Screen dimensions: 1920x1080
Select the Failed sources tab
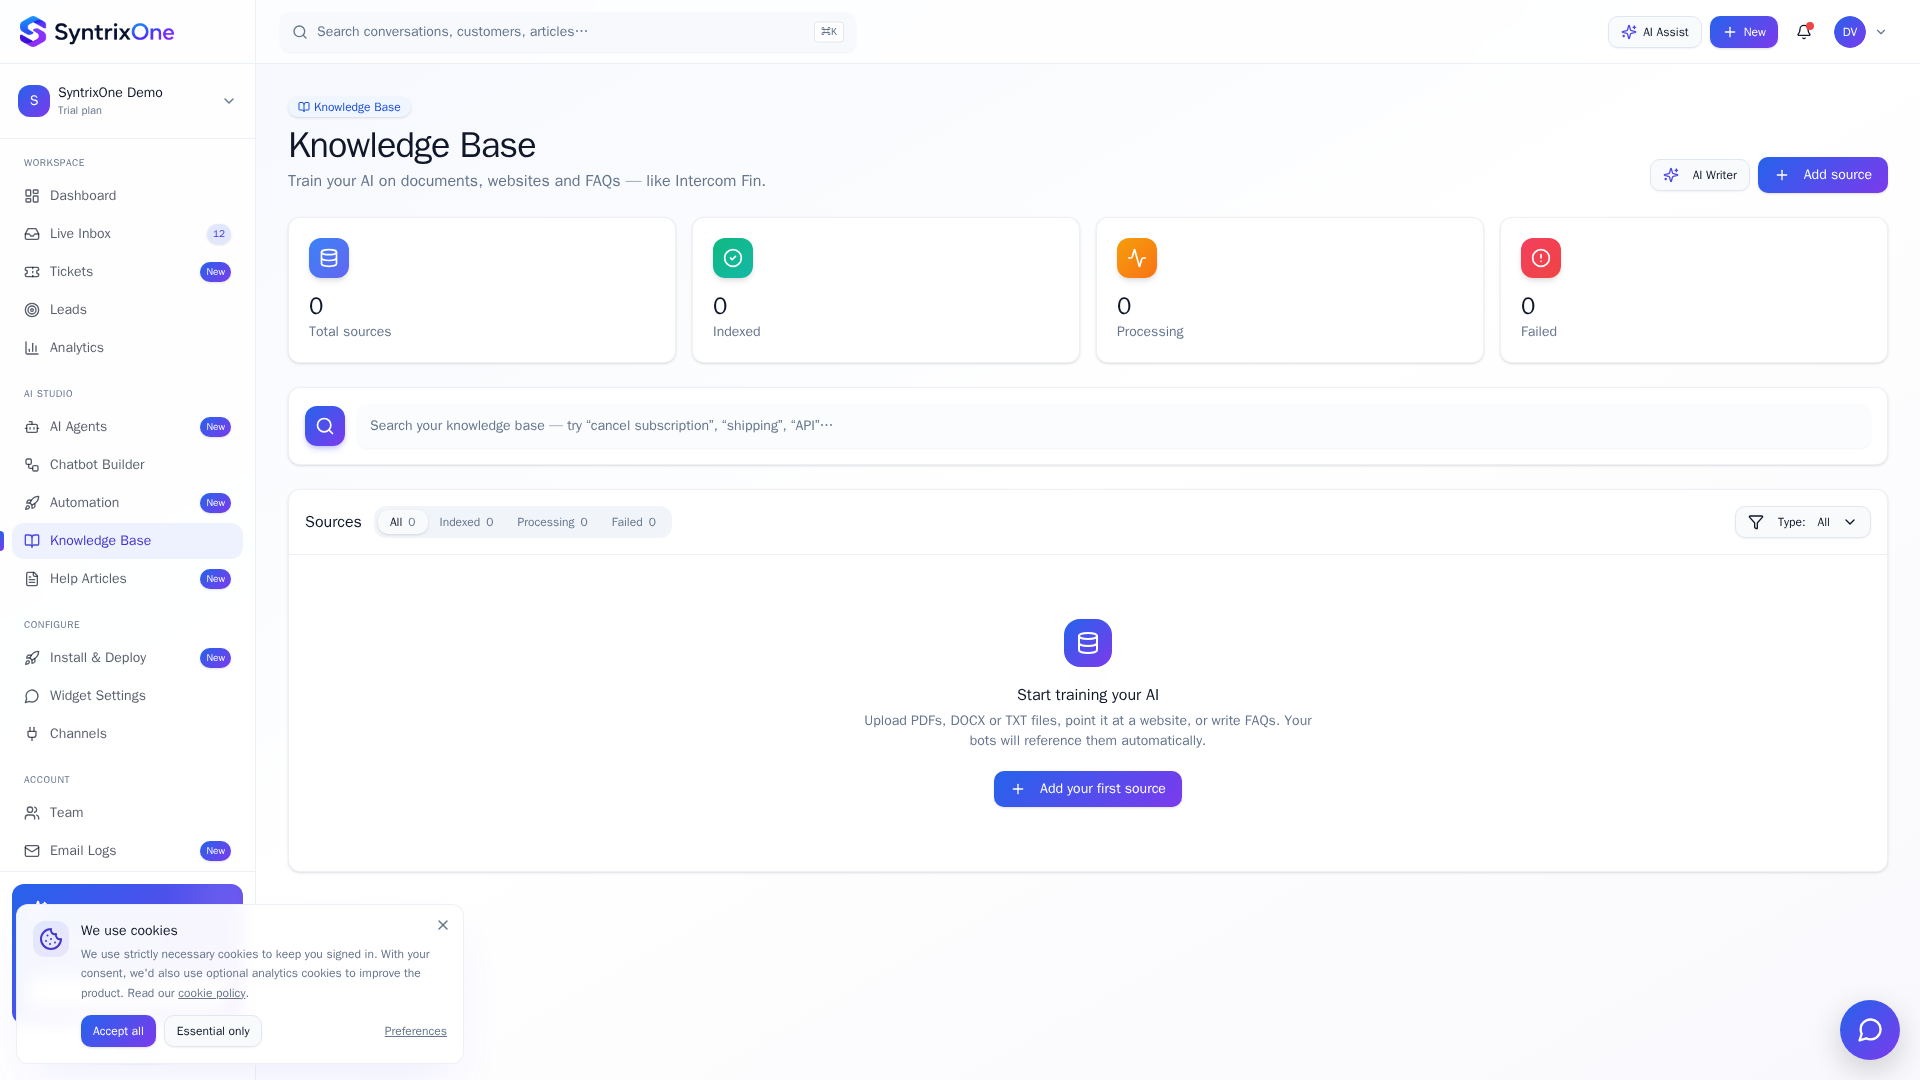click(x=634, y=522)
